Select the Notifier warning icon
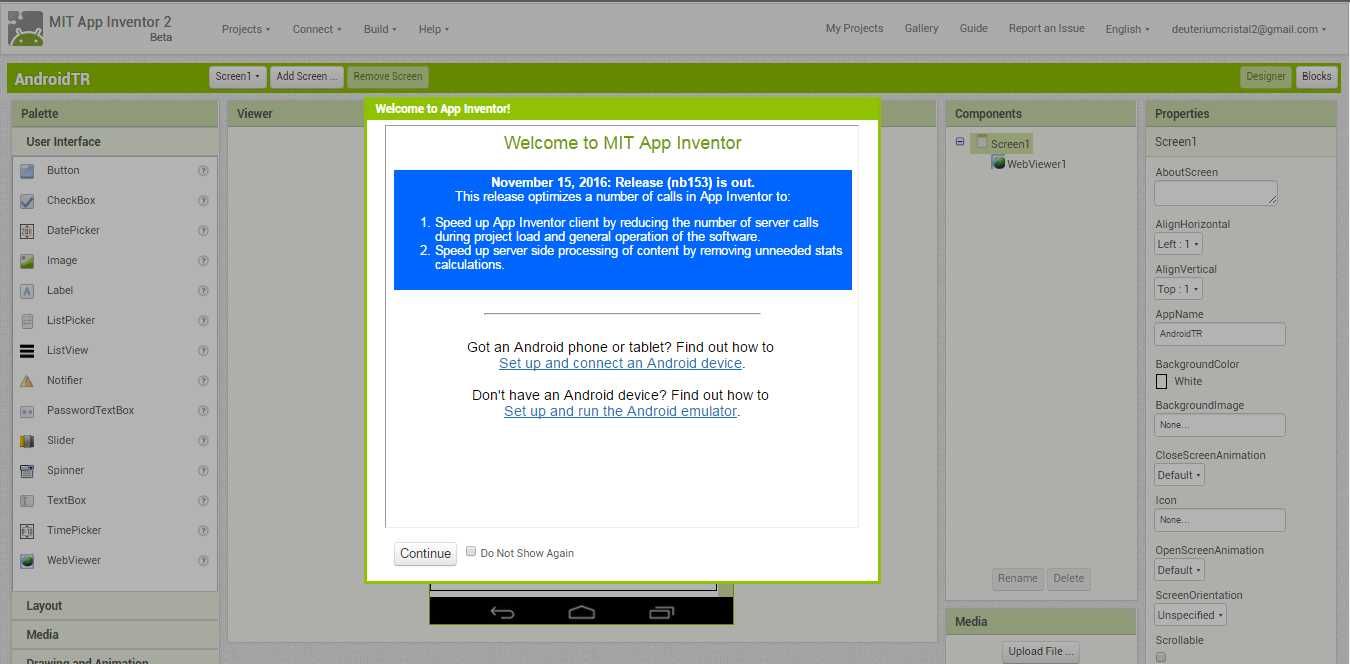1350x664 pixels. coord(27,381)
